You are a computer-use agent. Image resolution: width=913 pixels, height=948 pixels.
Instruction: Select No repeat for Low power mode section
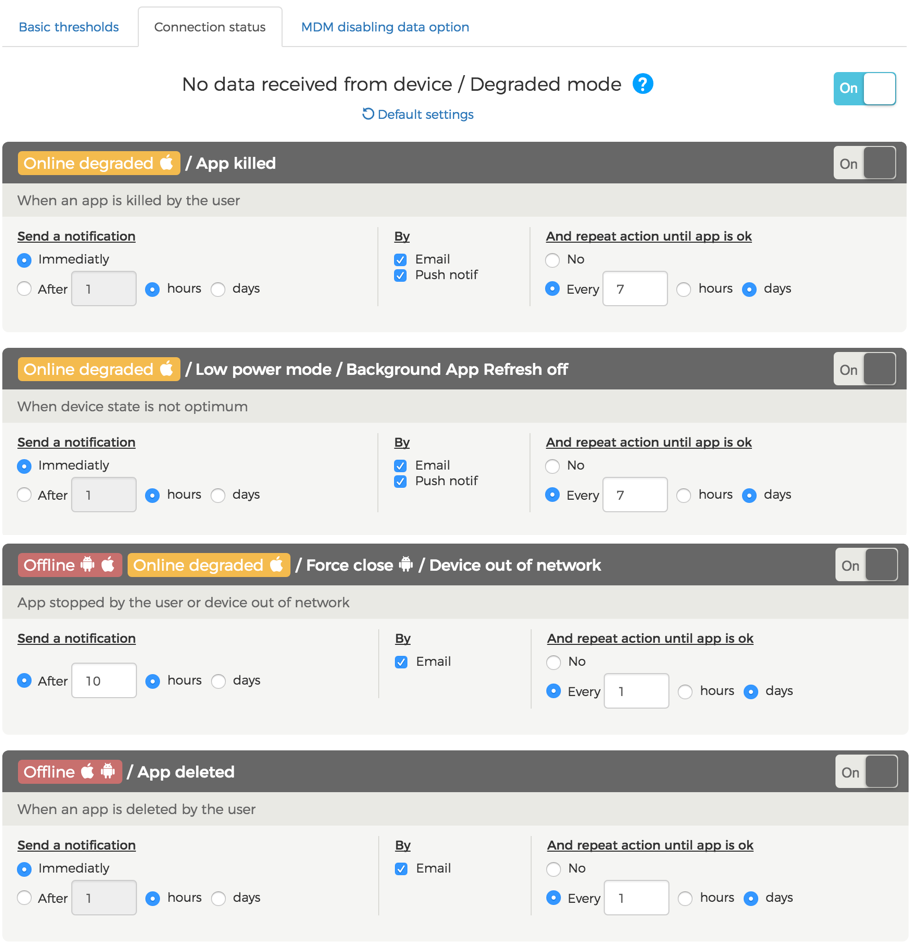tap(553, 466)
